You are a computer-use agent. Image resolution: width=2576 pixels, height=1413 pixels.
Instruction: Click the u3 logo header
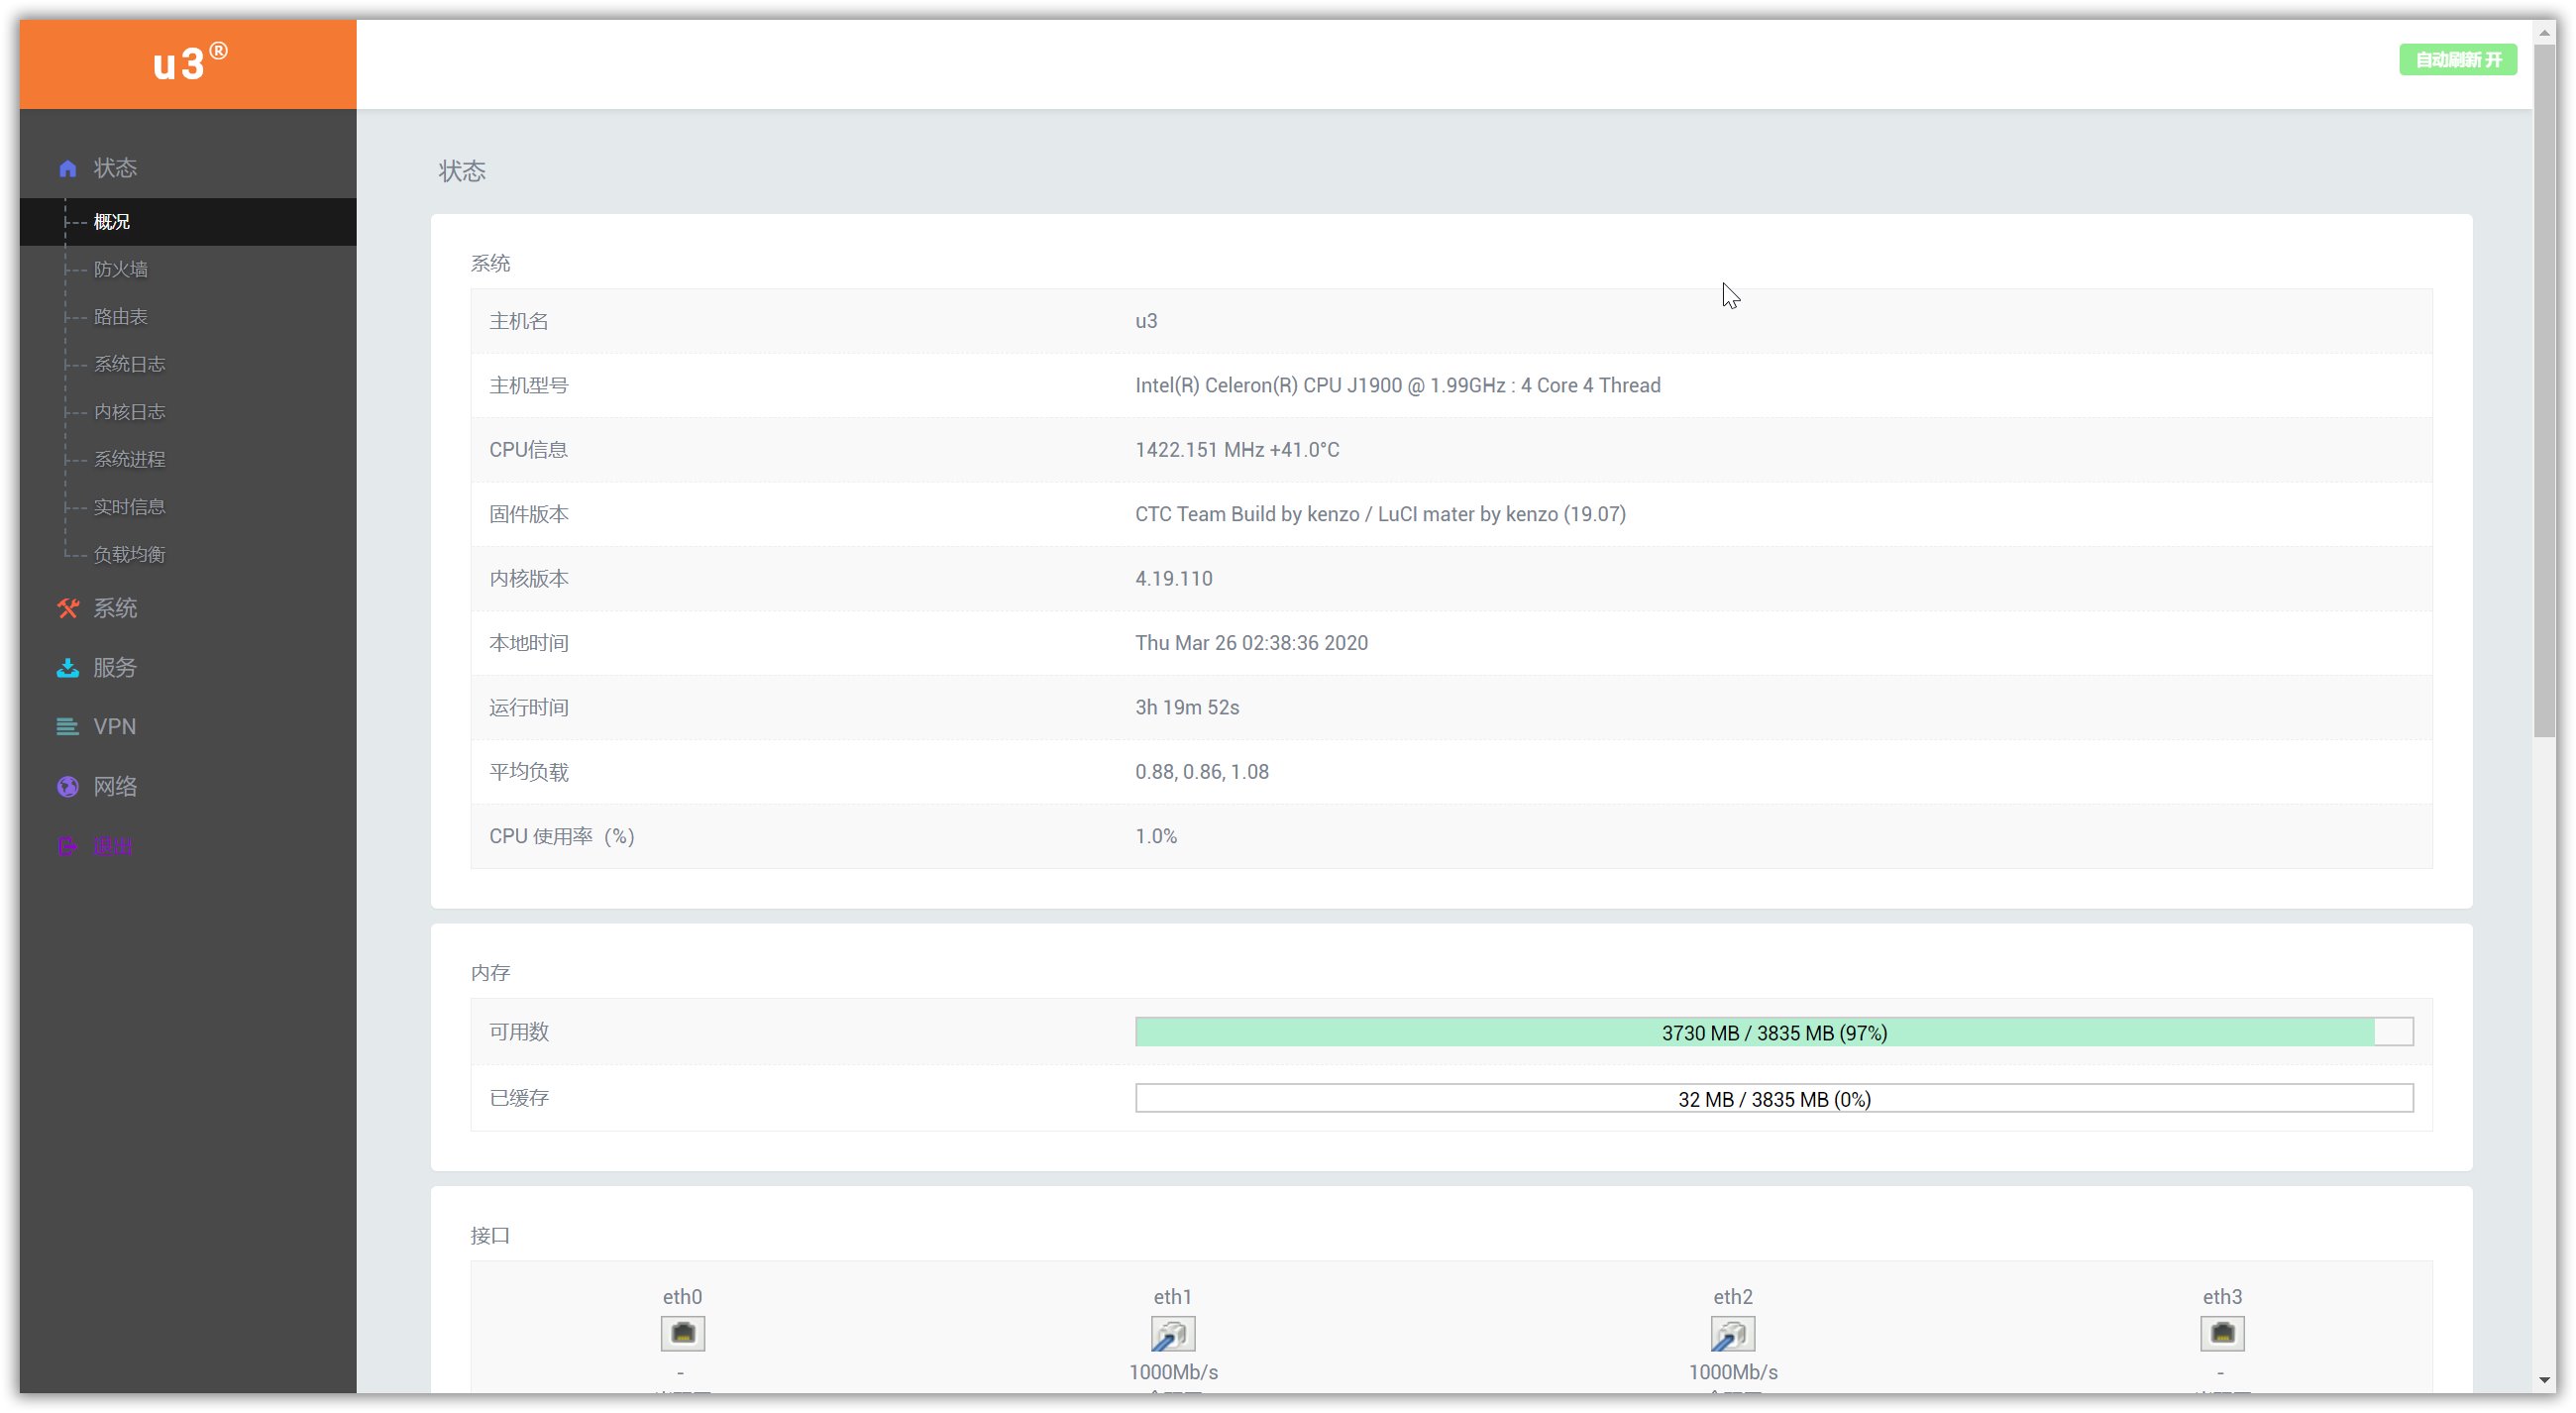coord(188,64)
